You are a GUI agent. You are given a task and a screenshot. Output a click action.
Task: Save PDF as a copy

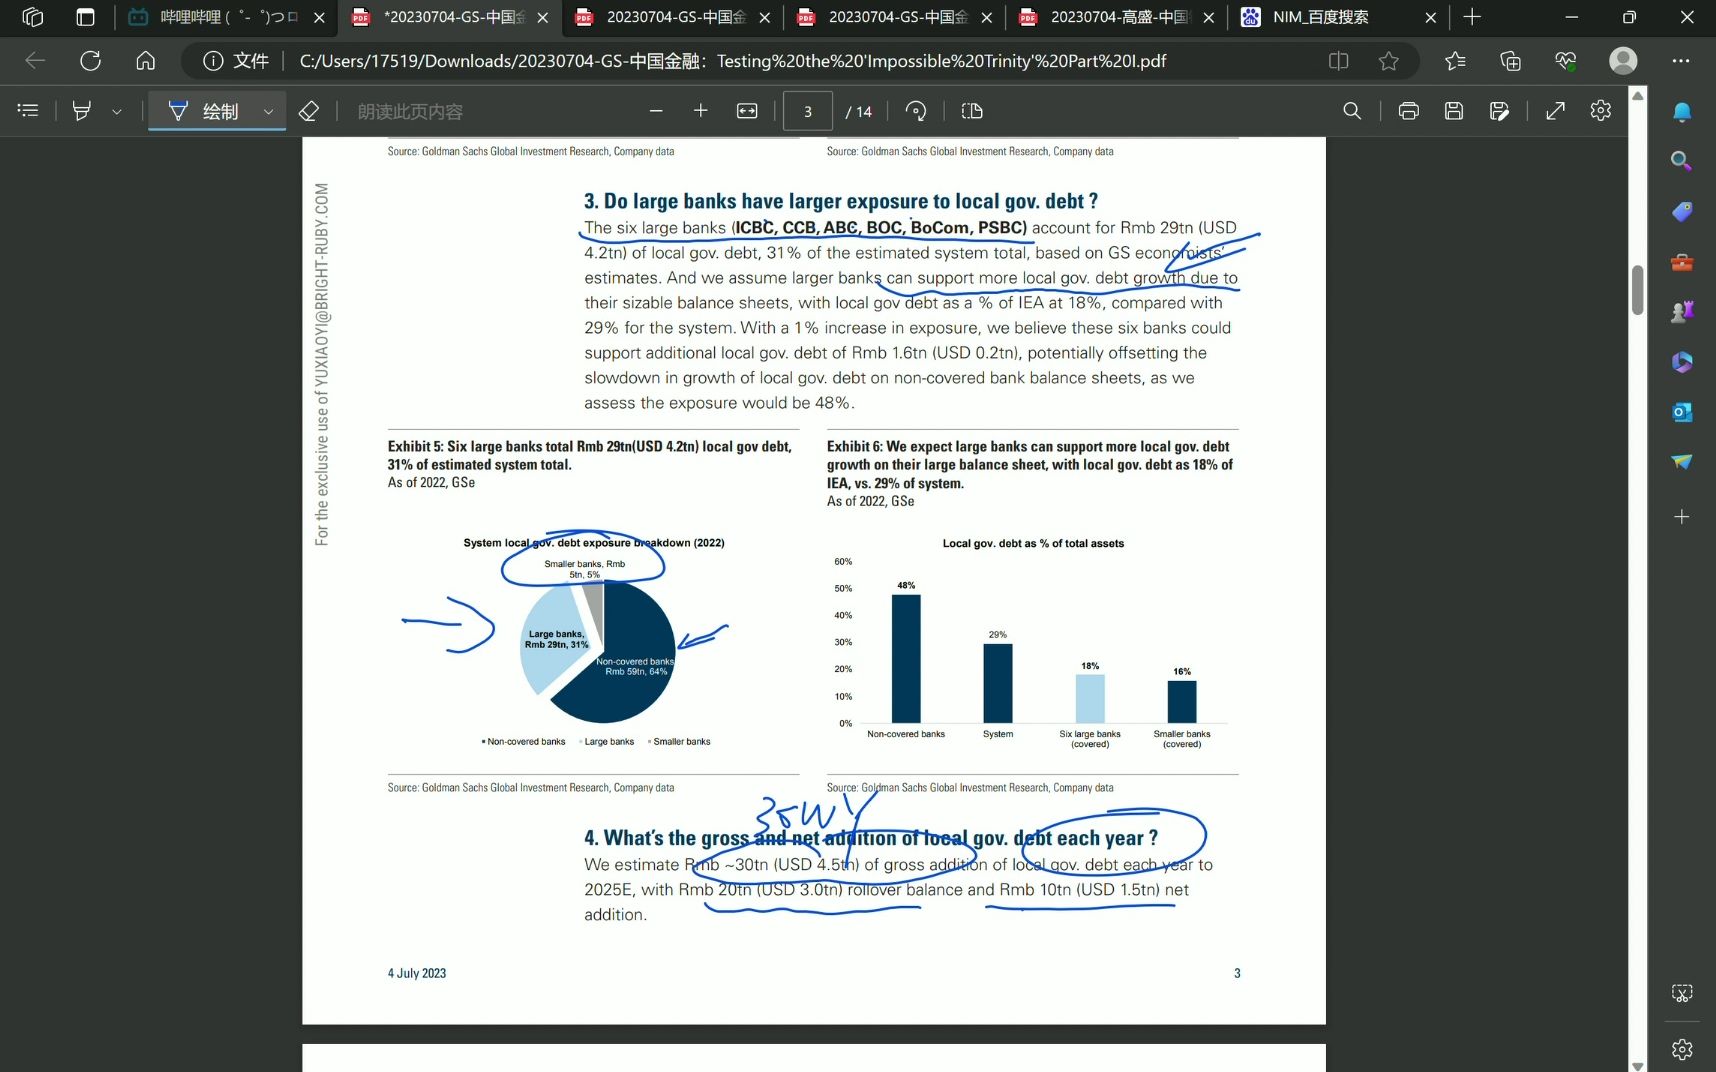[1499, 111]
